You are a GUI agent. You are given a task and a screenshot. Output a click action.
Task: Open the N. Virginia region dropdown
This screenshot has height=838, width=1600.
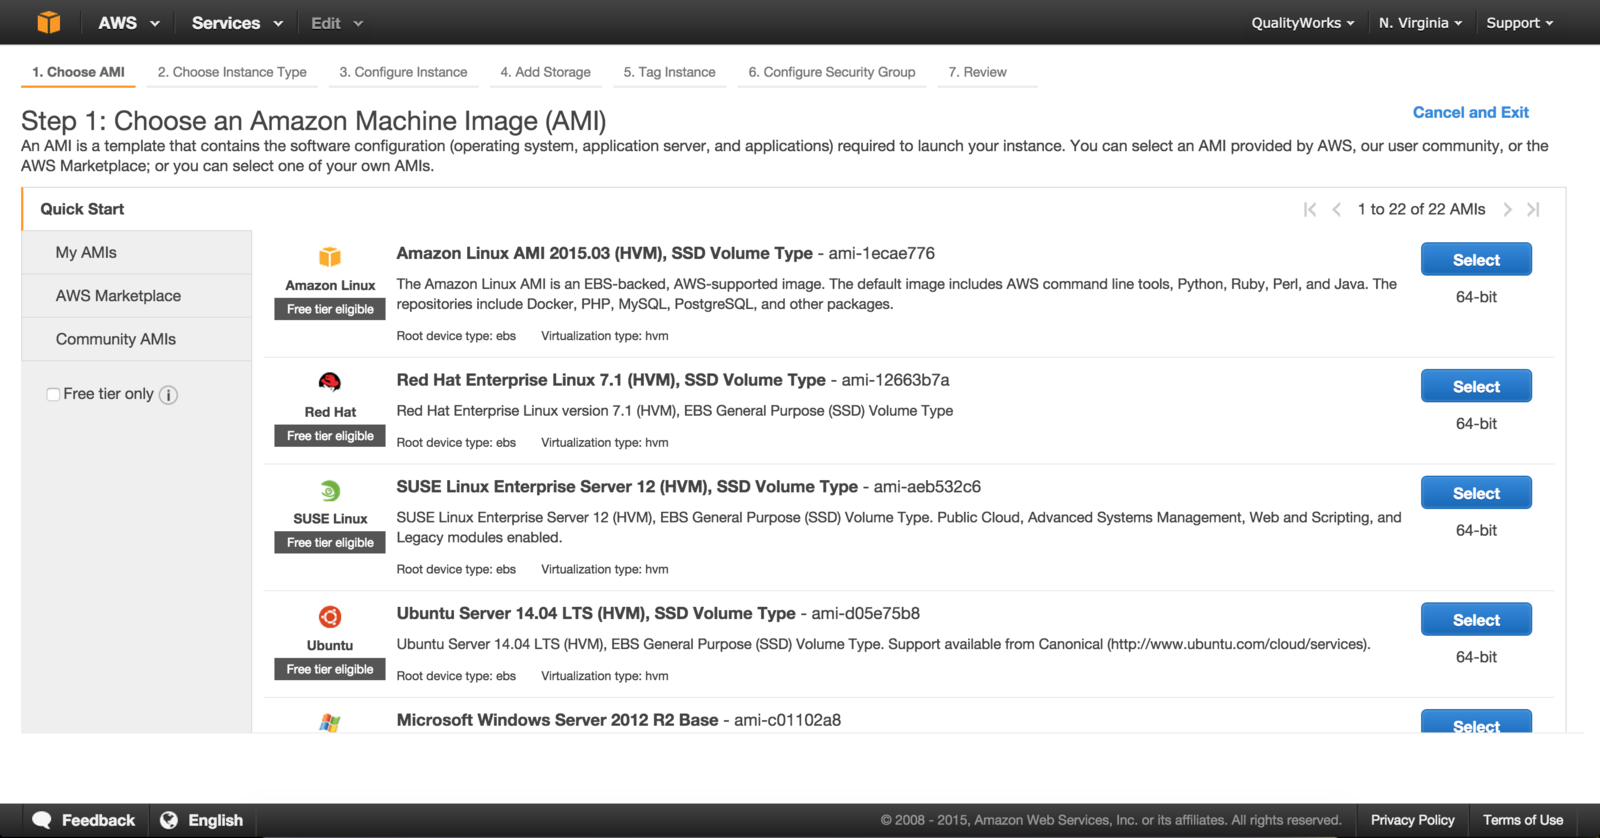point(1420,23)
